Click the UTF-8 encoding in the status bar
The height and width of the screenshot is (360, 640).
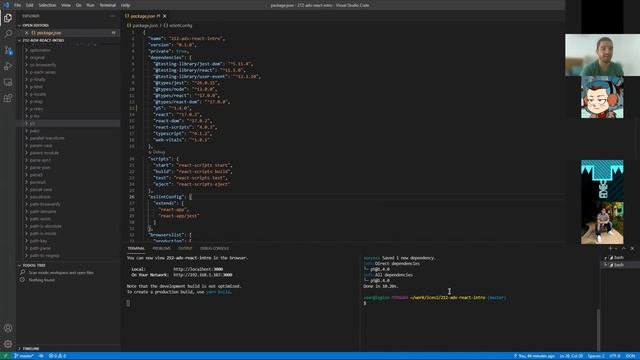tap(615, 356)
